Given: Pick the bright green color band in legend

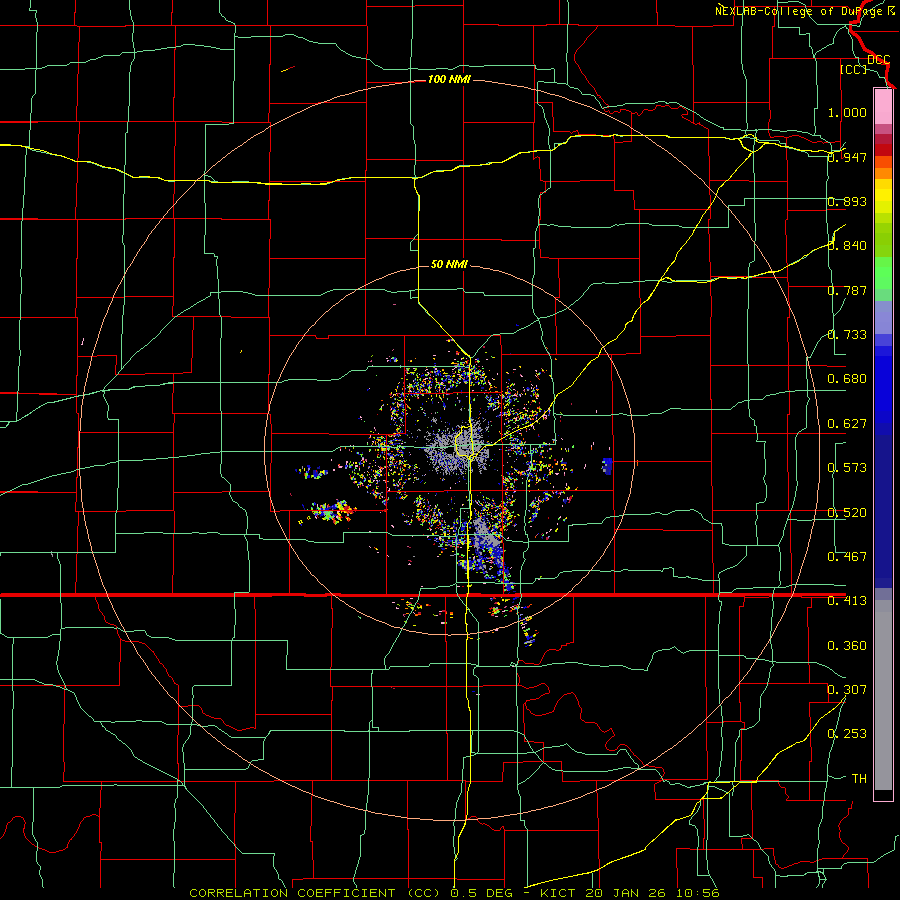Looking at the screenshot, I should [883, 273].
